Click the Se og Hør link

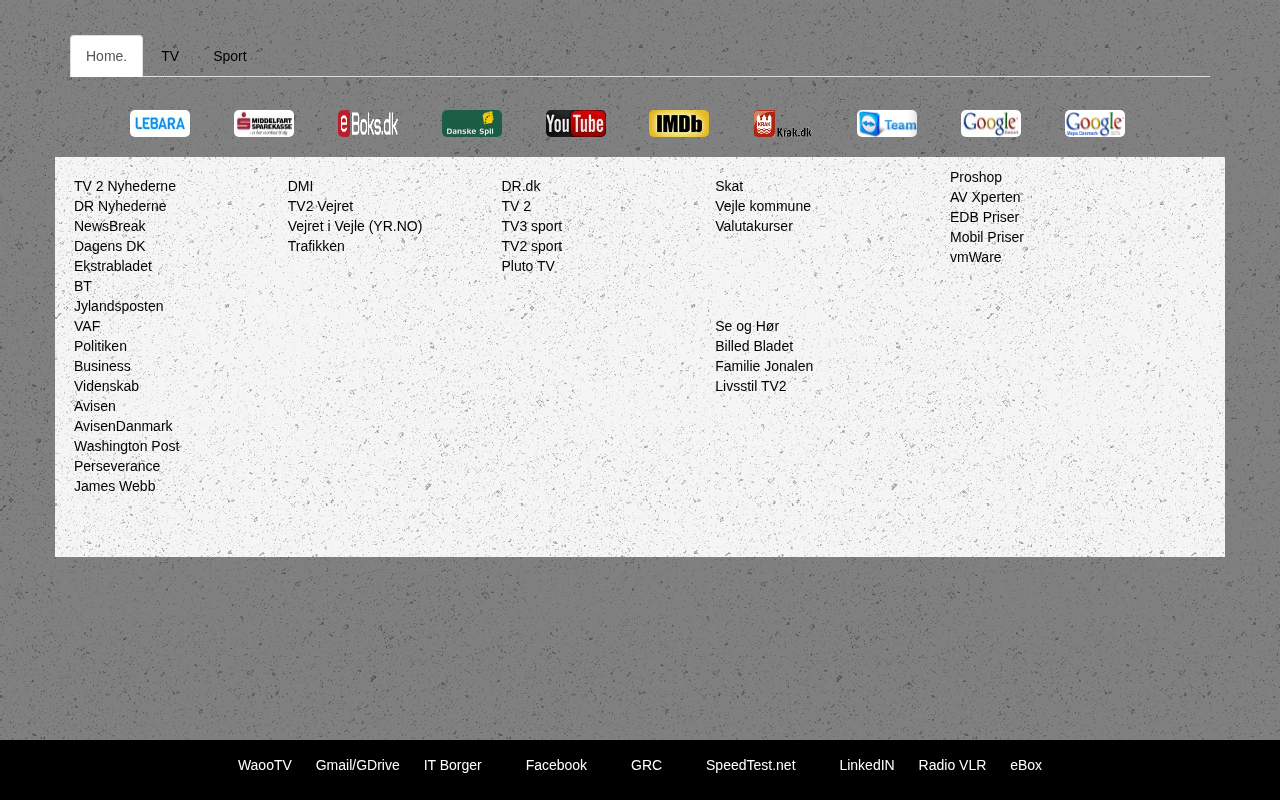(747, 326)
